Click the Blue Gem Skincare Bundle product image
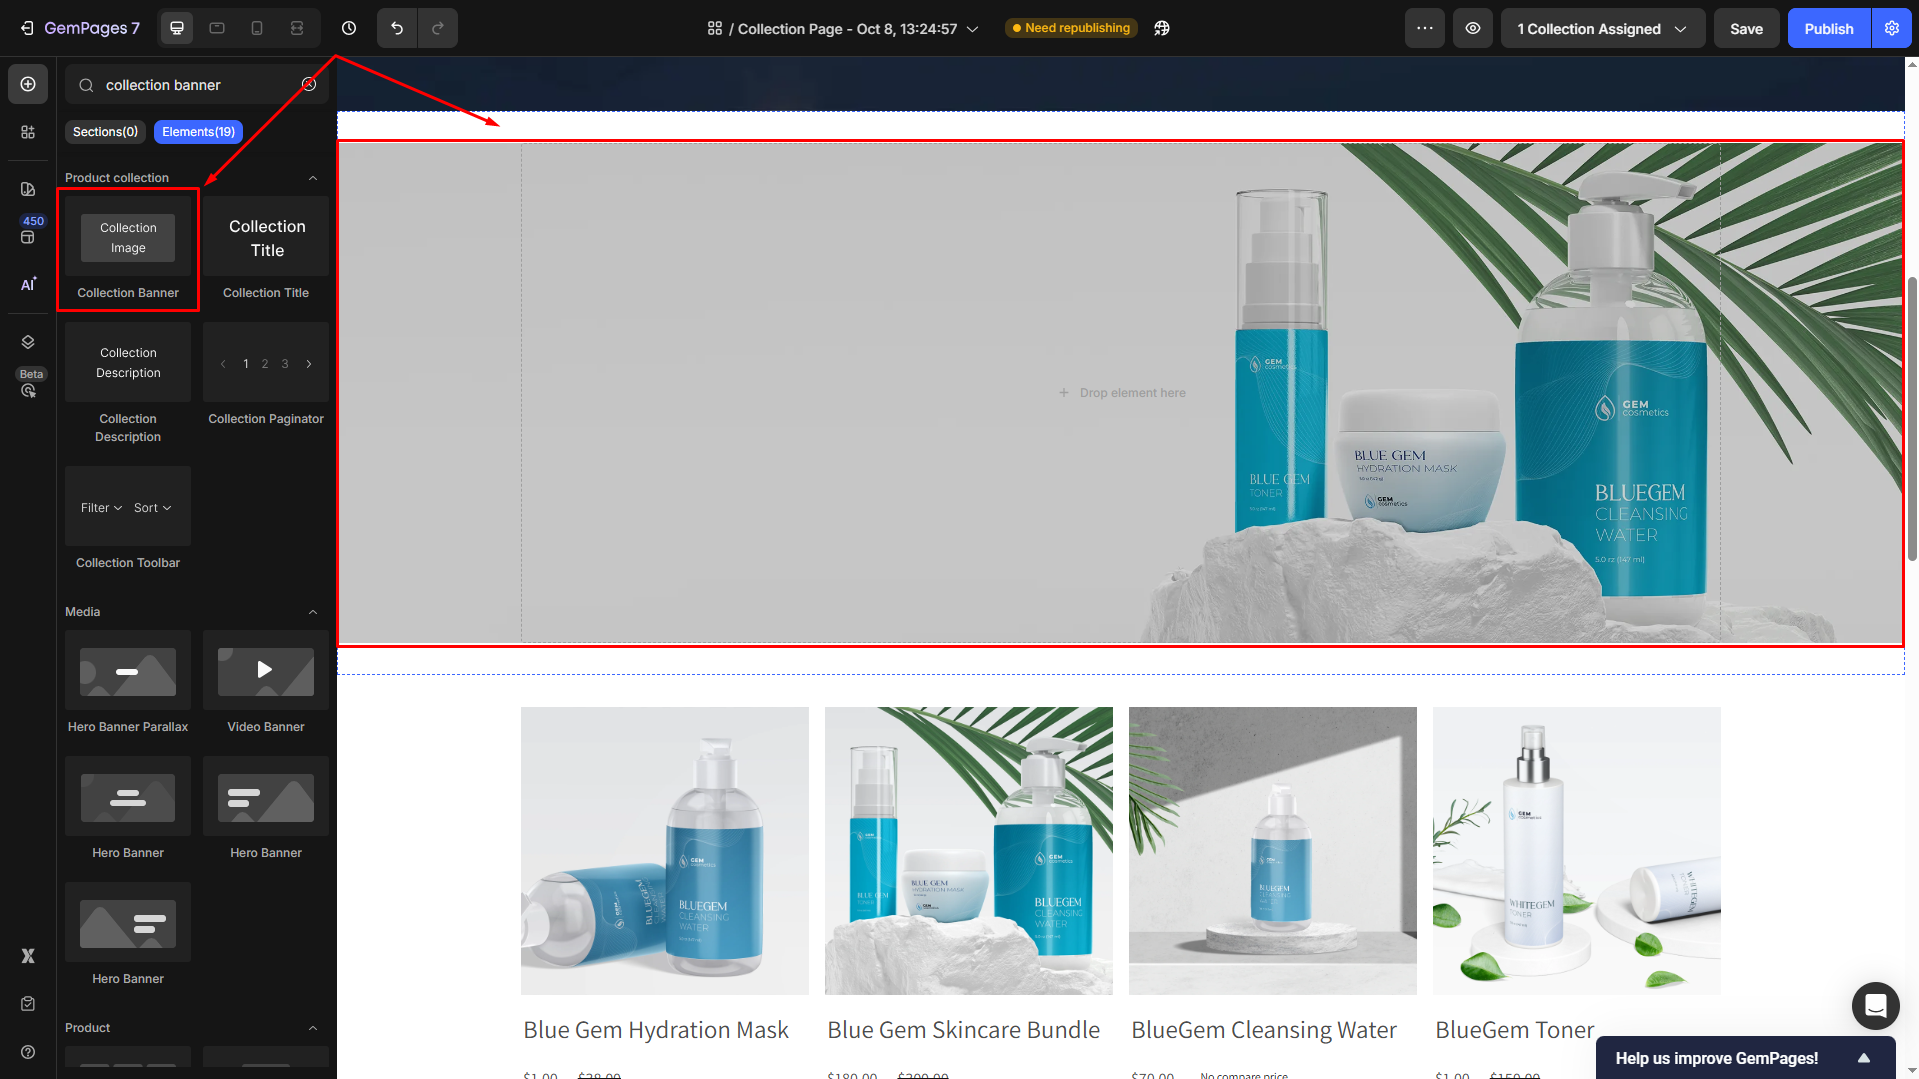Screen dimensions: 1919x1079 click(x=969, y=851)
